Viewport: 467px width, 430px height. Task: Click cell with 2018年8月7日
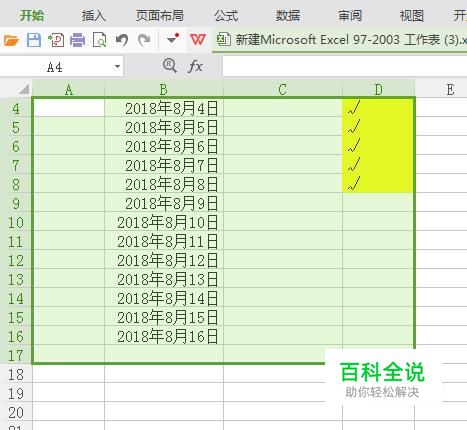[x=164, y=166]
